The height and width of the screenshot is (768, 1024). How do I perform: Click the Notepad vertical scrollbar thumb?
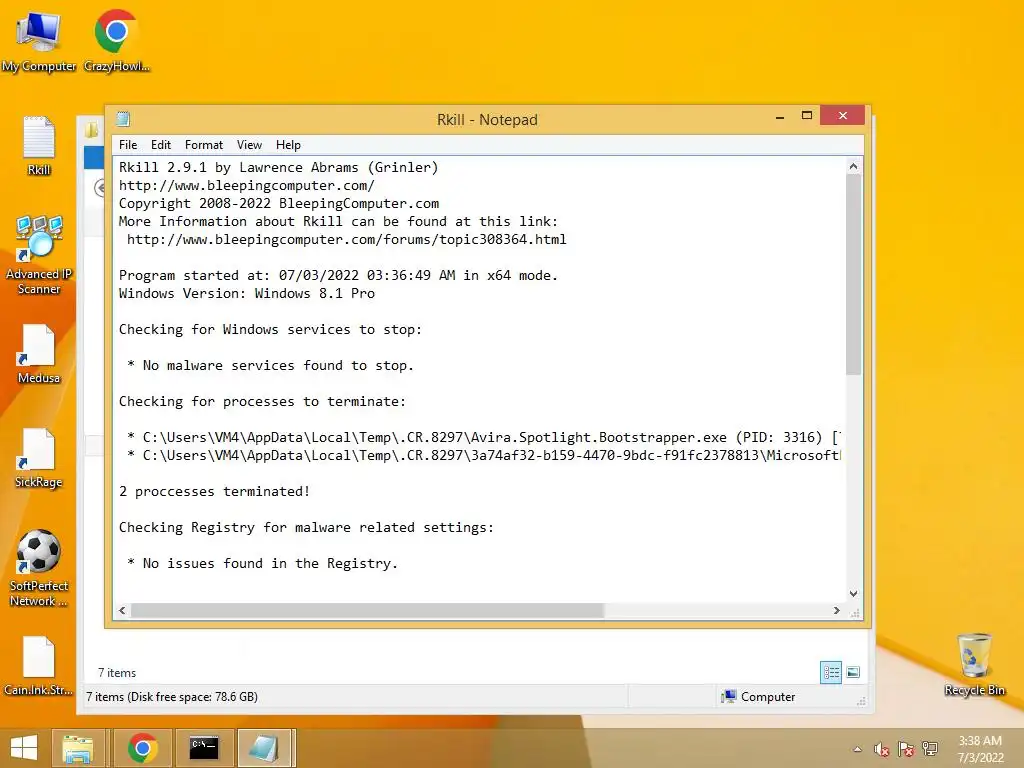(853, 275)
